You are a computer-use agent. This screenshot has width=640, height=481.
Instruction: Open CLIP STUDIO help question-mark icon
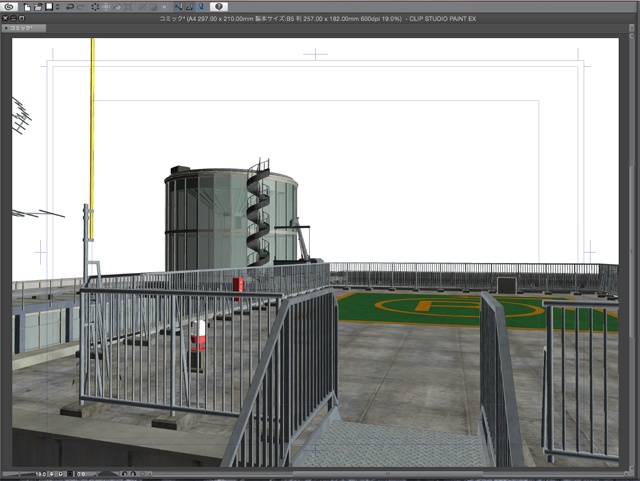click(219, 7)
